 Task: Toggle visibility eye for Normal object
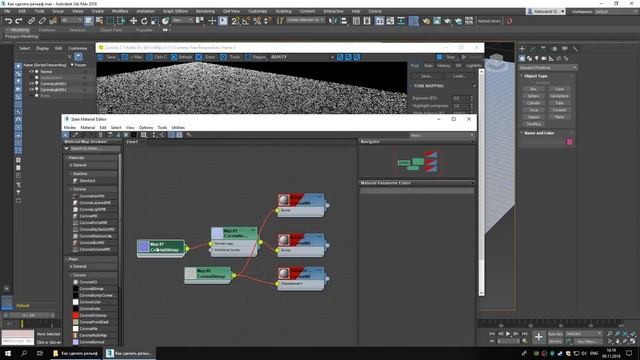point(31,71)
